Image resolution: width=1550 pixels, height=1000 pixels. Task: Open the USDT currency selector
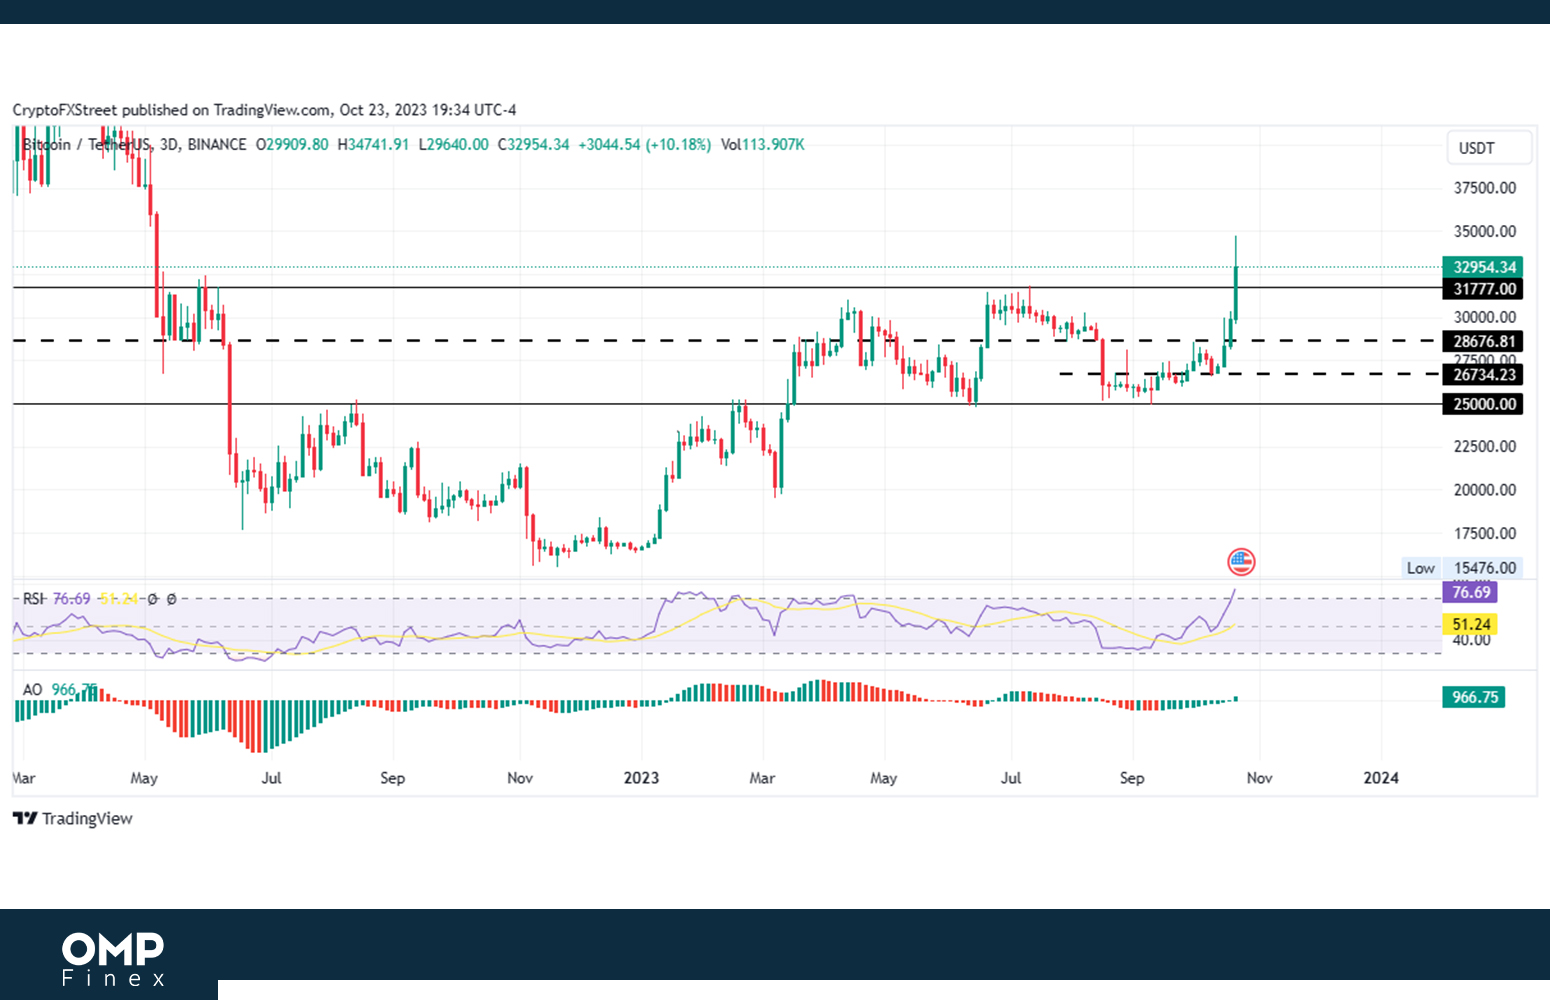point(1488,148)
